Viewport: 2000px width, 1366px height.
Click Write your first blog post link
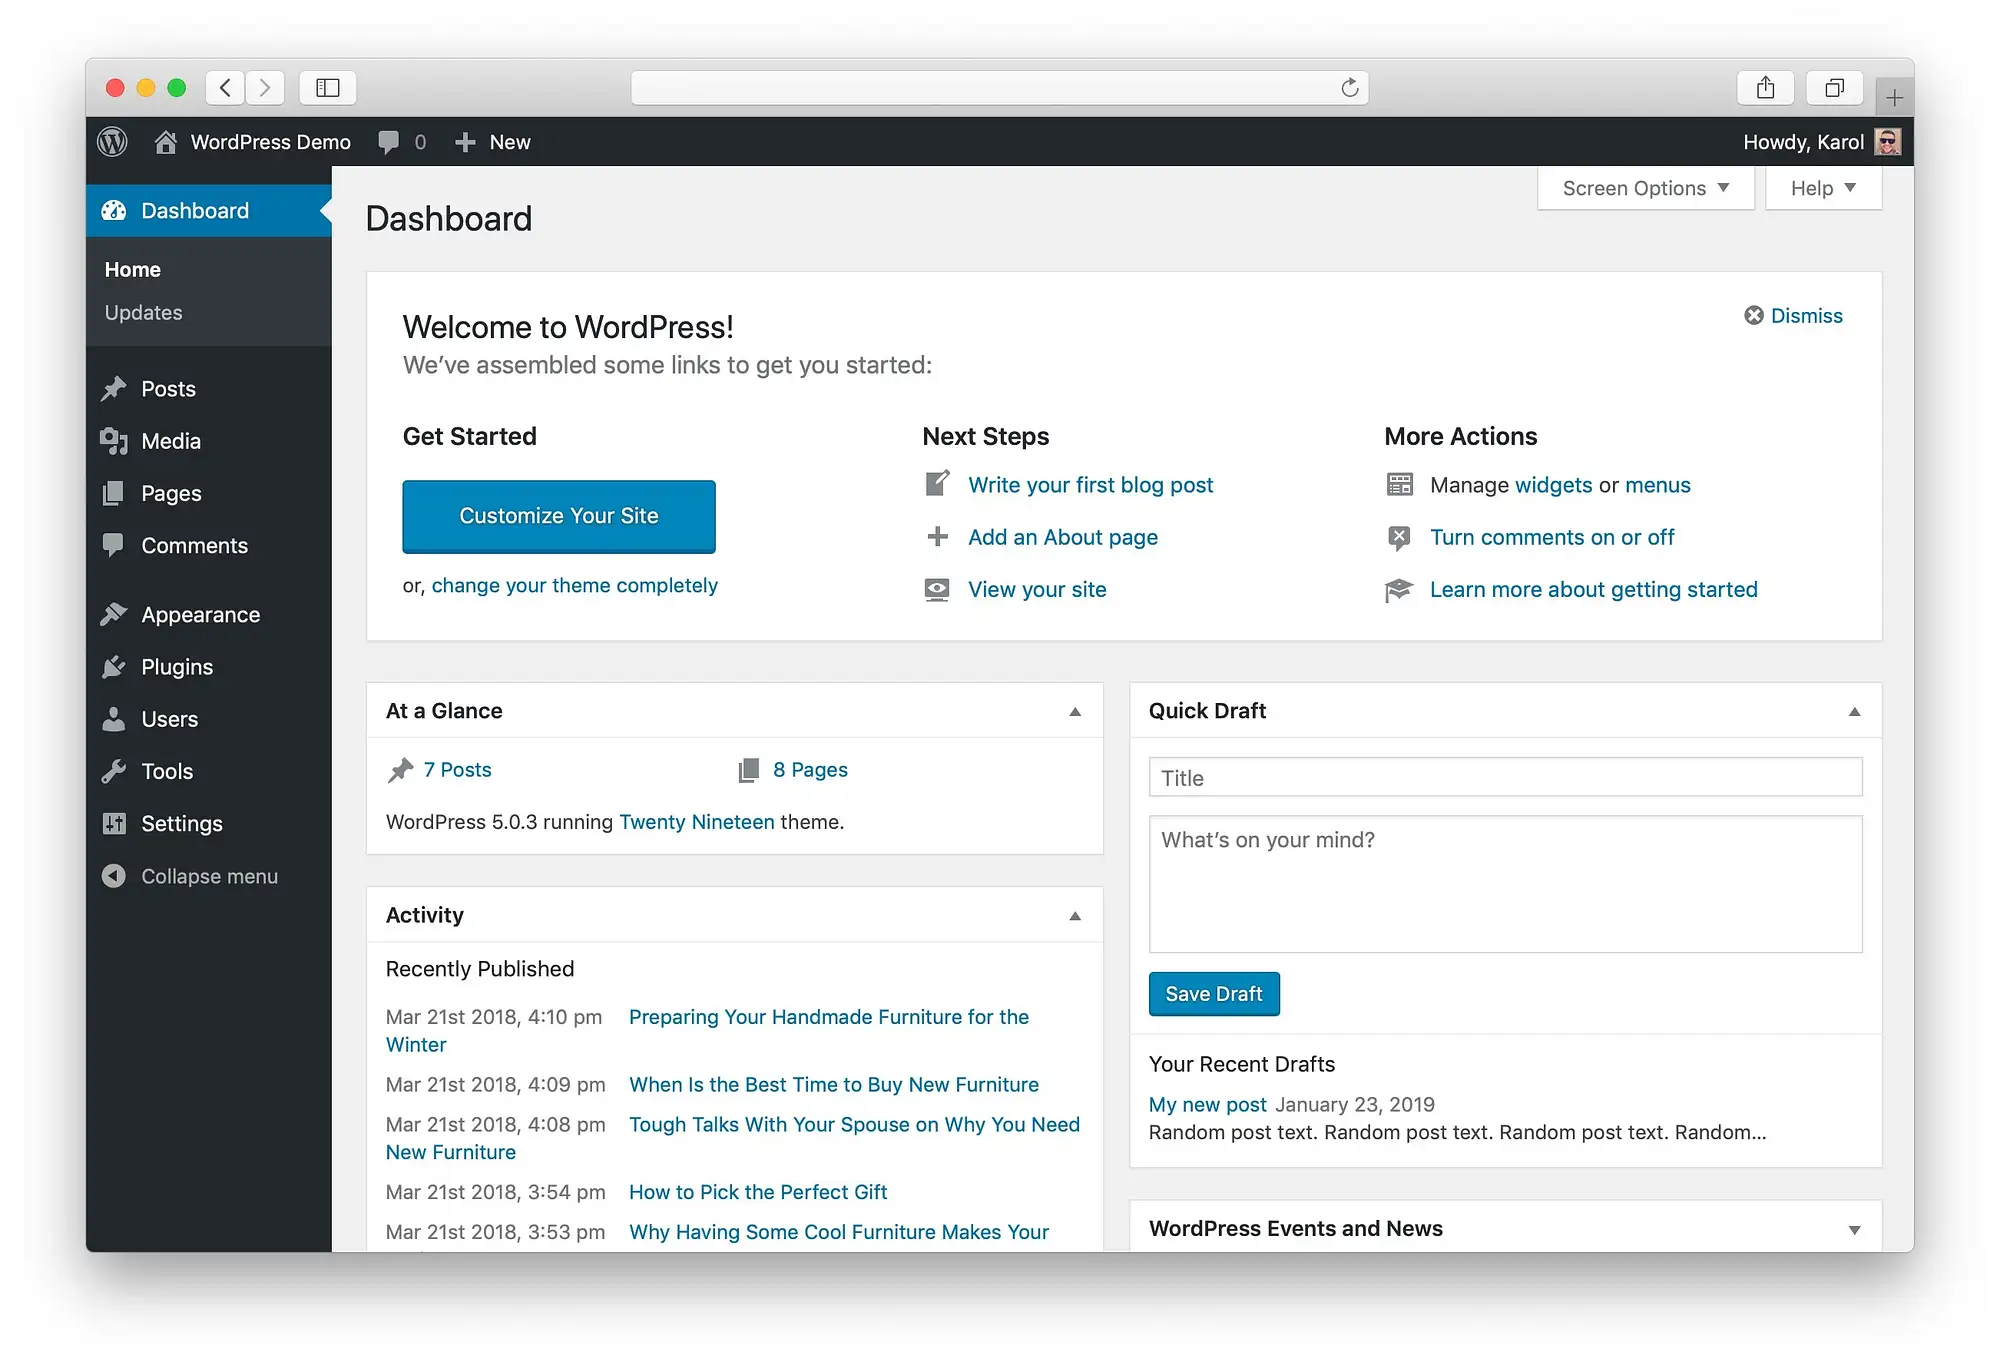1091,483
